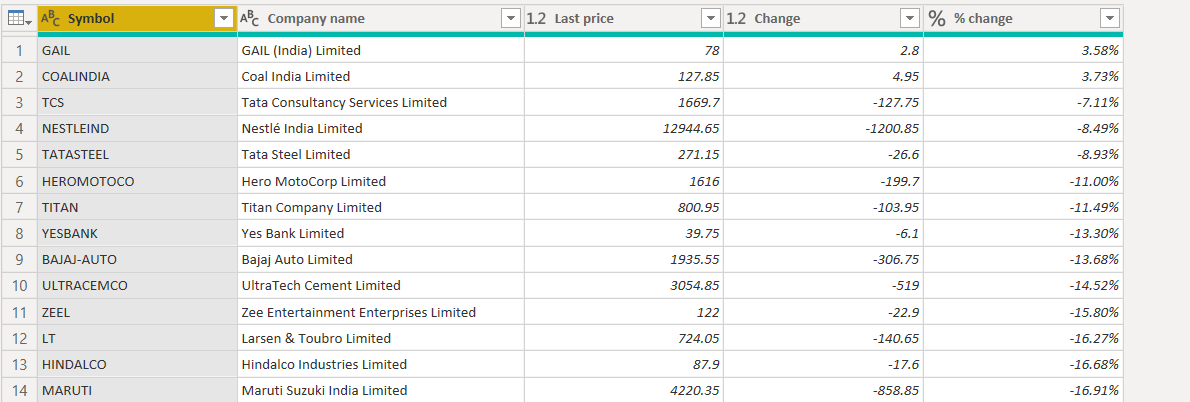Expand the Last price filter dropdown

click(710, 18)
